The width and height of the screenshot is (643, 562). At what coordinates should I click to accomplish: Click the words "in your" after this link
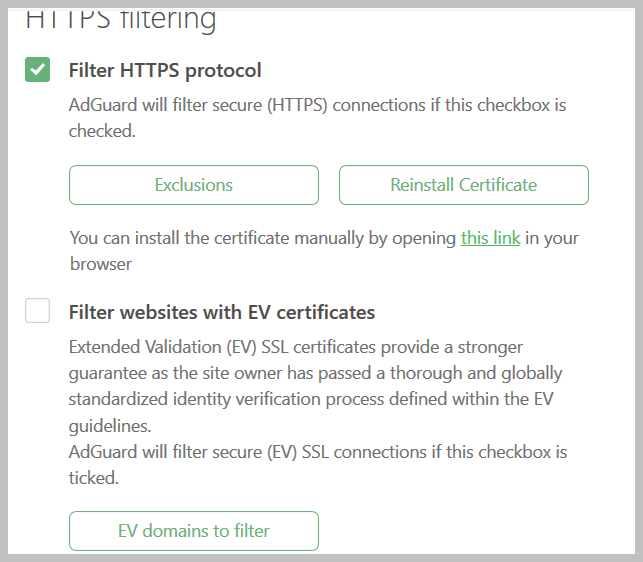point(552,239)
